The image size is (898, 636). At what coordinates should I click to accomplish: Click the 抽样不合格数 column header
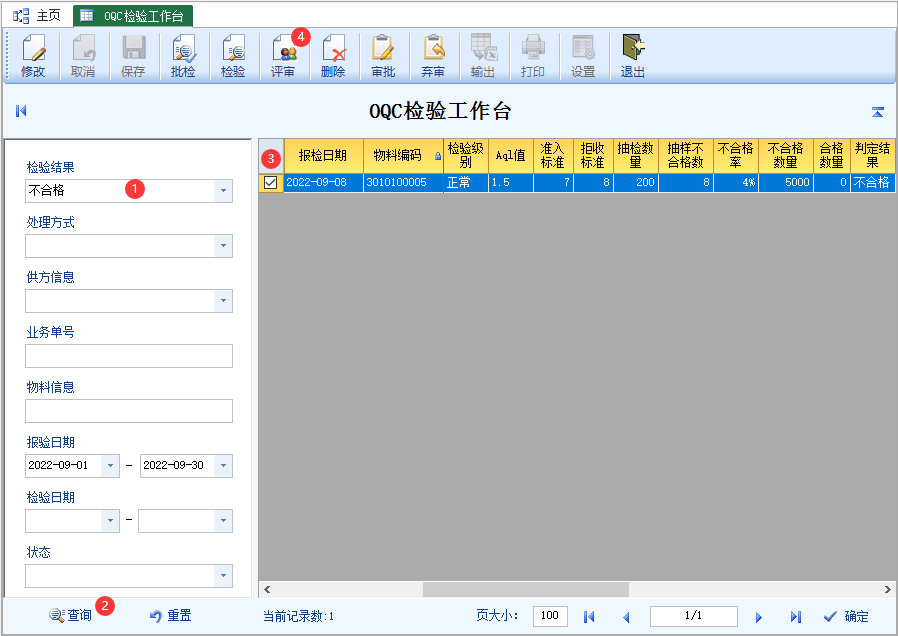pyautogui.click(x=686, y=156)
